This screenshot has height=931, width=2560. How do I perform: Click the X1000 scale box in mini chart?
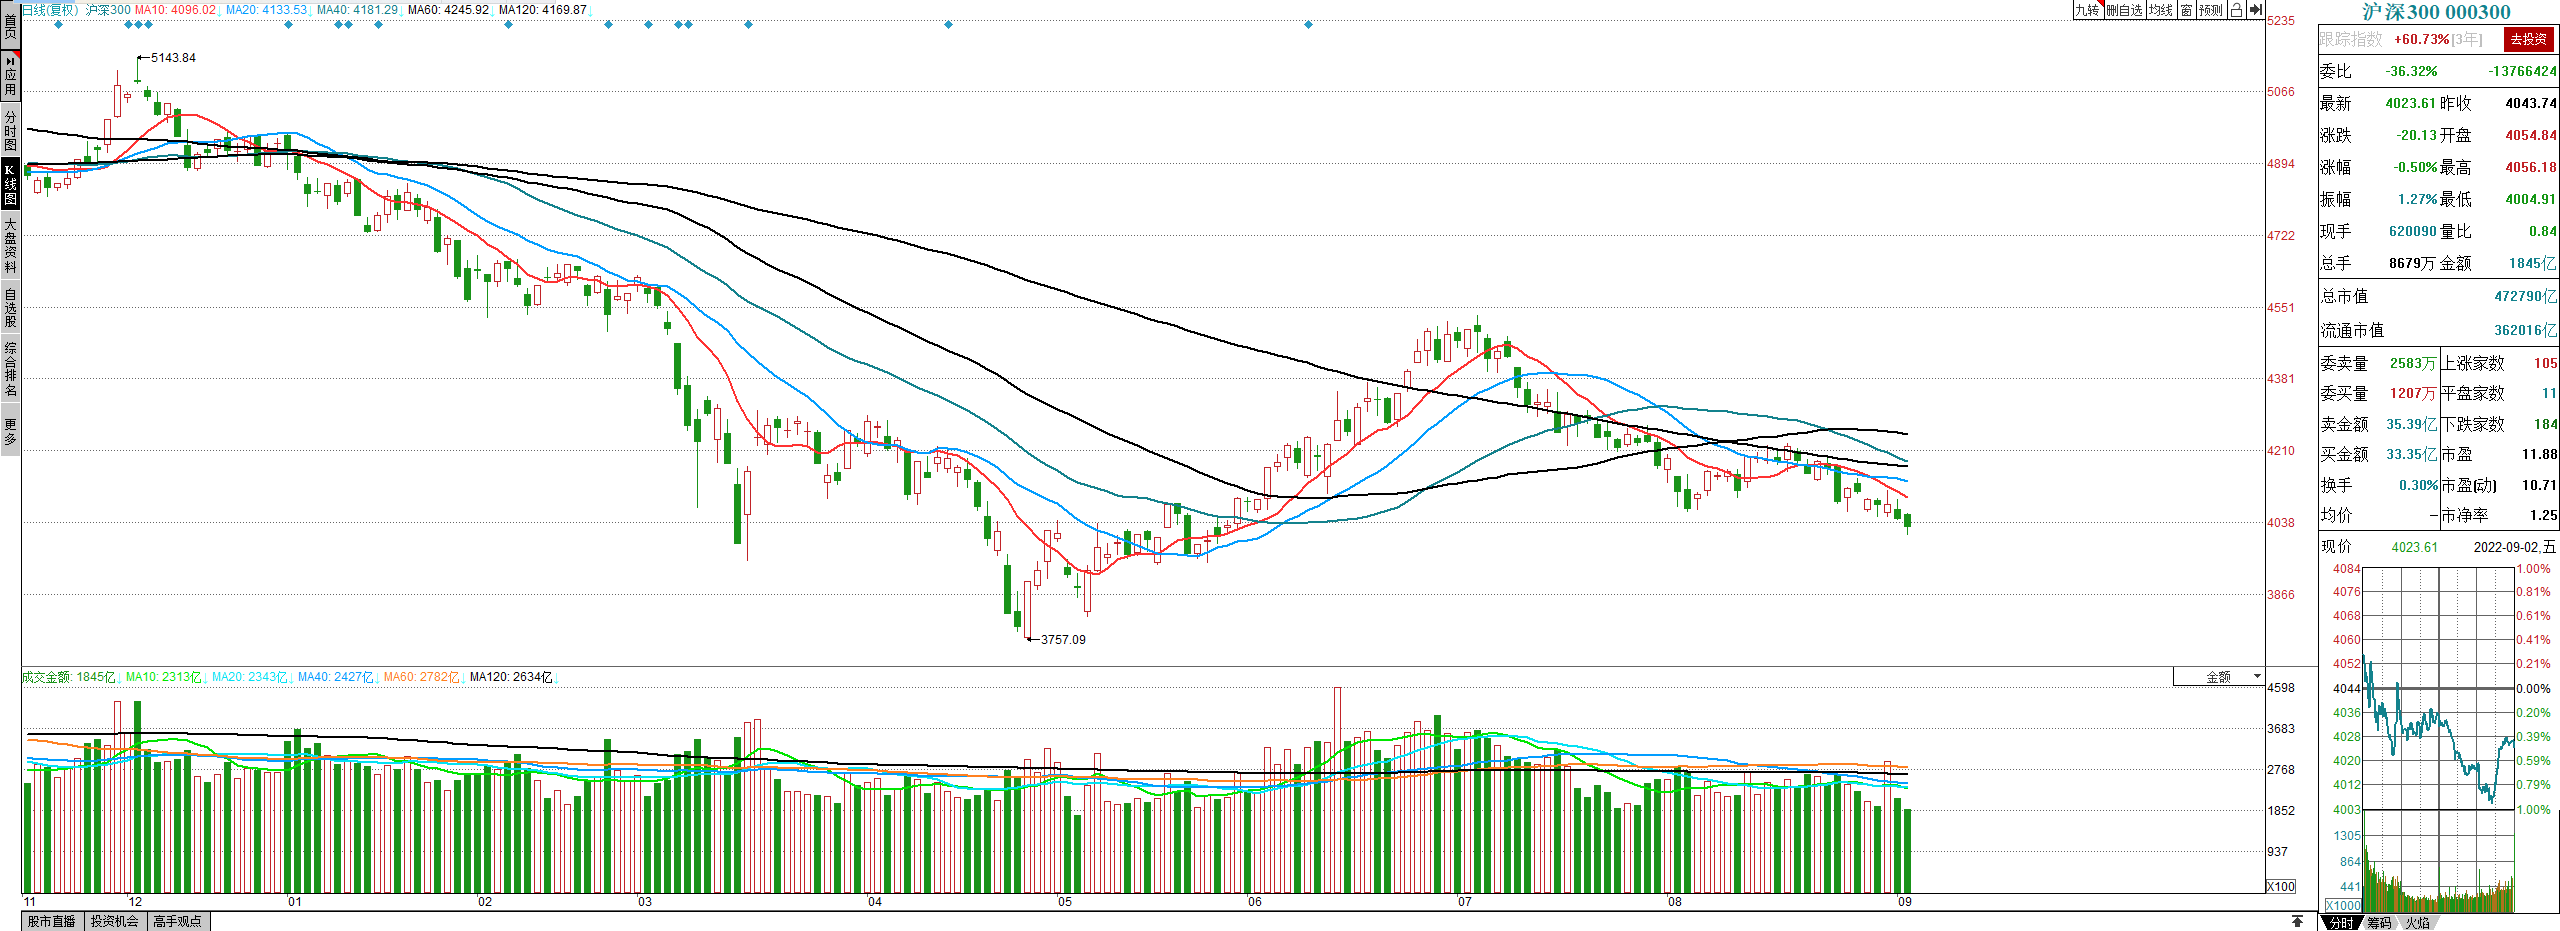click(x=2342, y=905)
